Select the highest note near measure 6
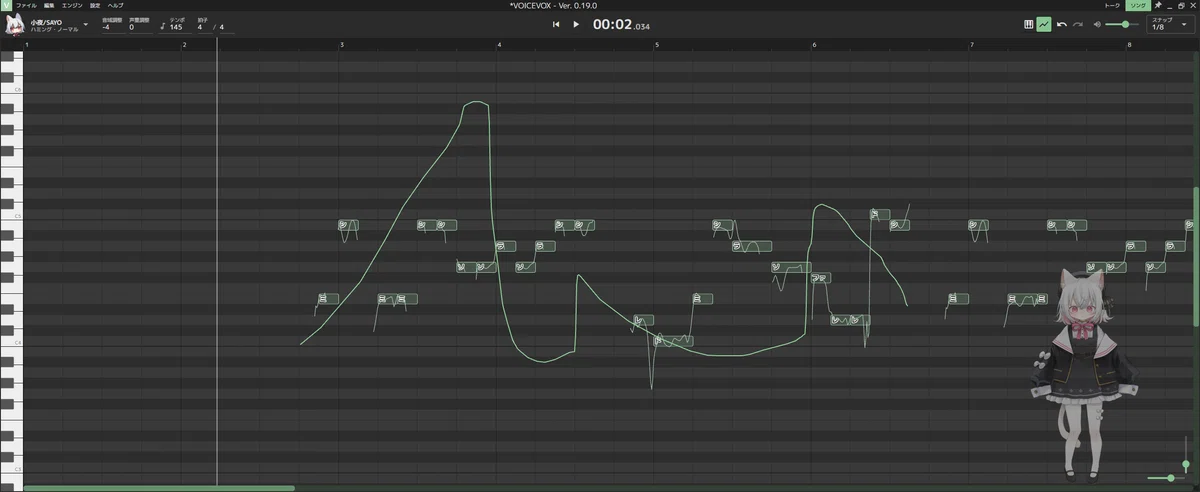1200x492 pixels. pyautogui.click(x=880, y=214)
